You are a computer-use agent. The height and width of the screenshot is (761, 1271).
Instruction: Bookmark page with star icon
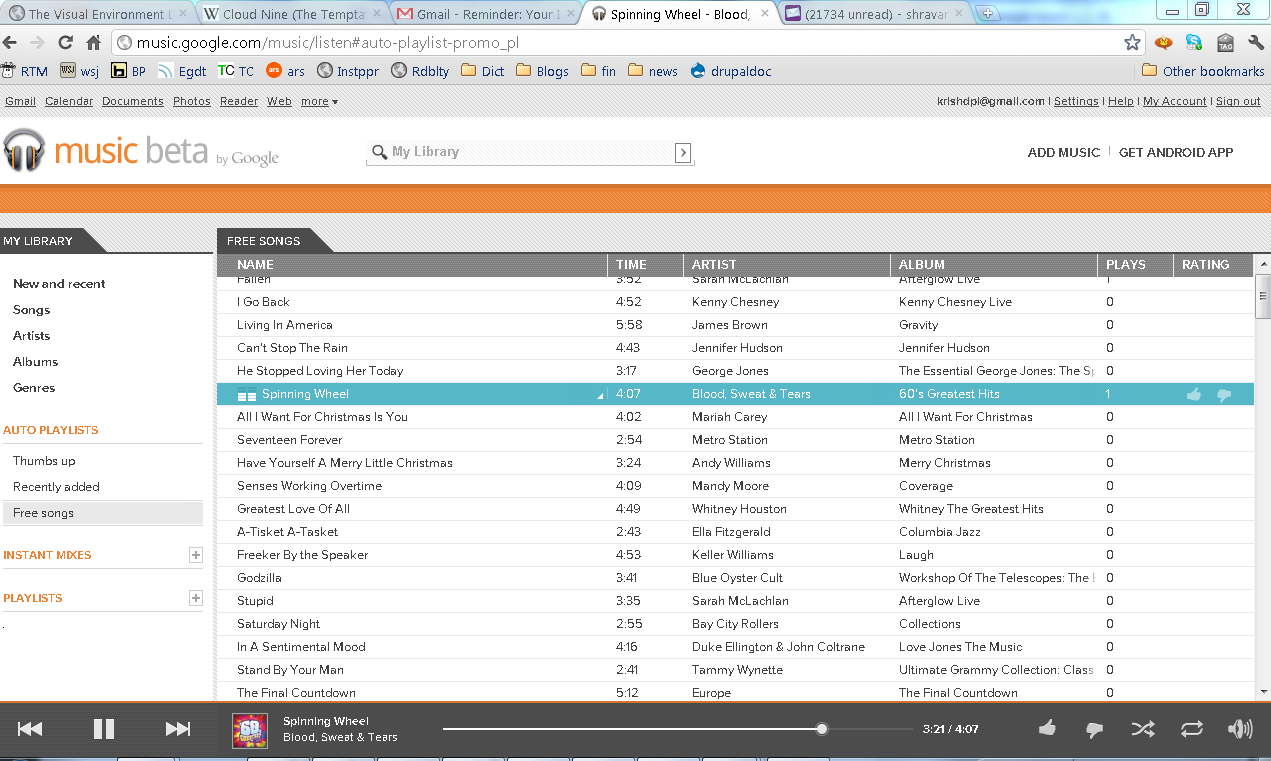pos(1132,42)
